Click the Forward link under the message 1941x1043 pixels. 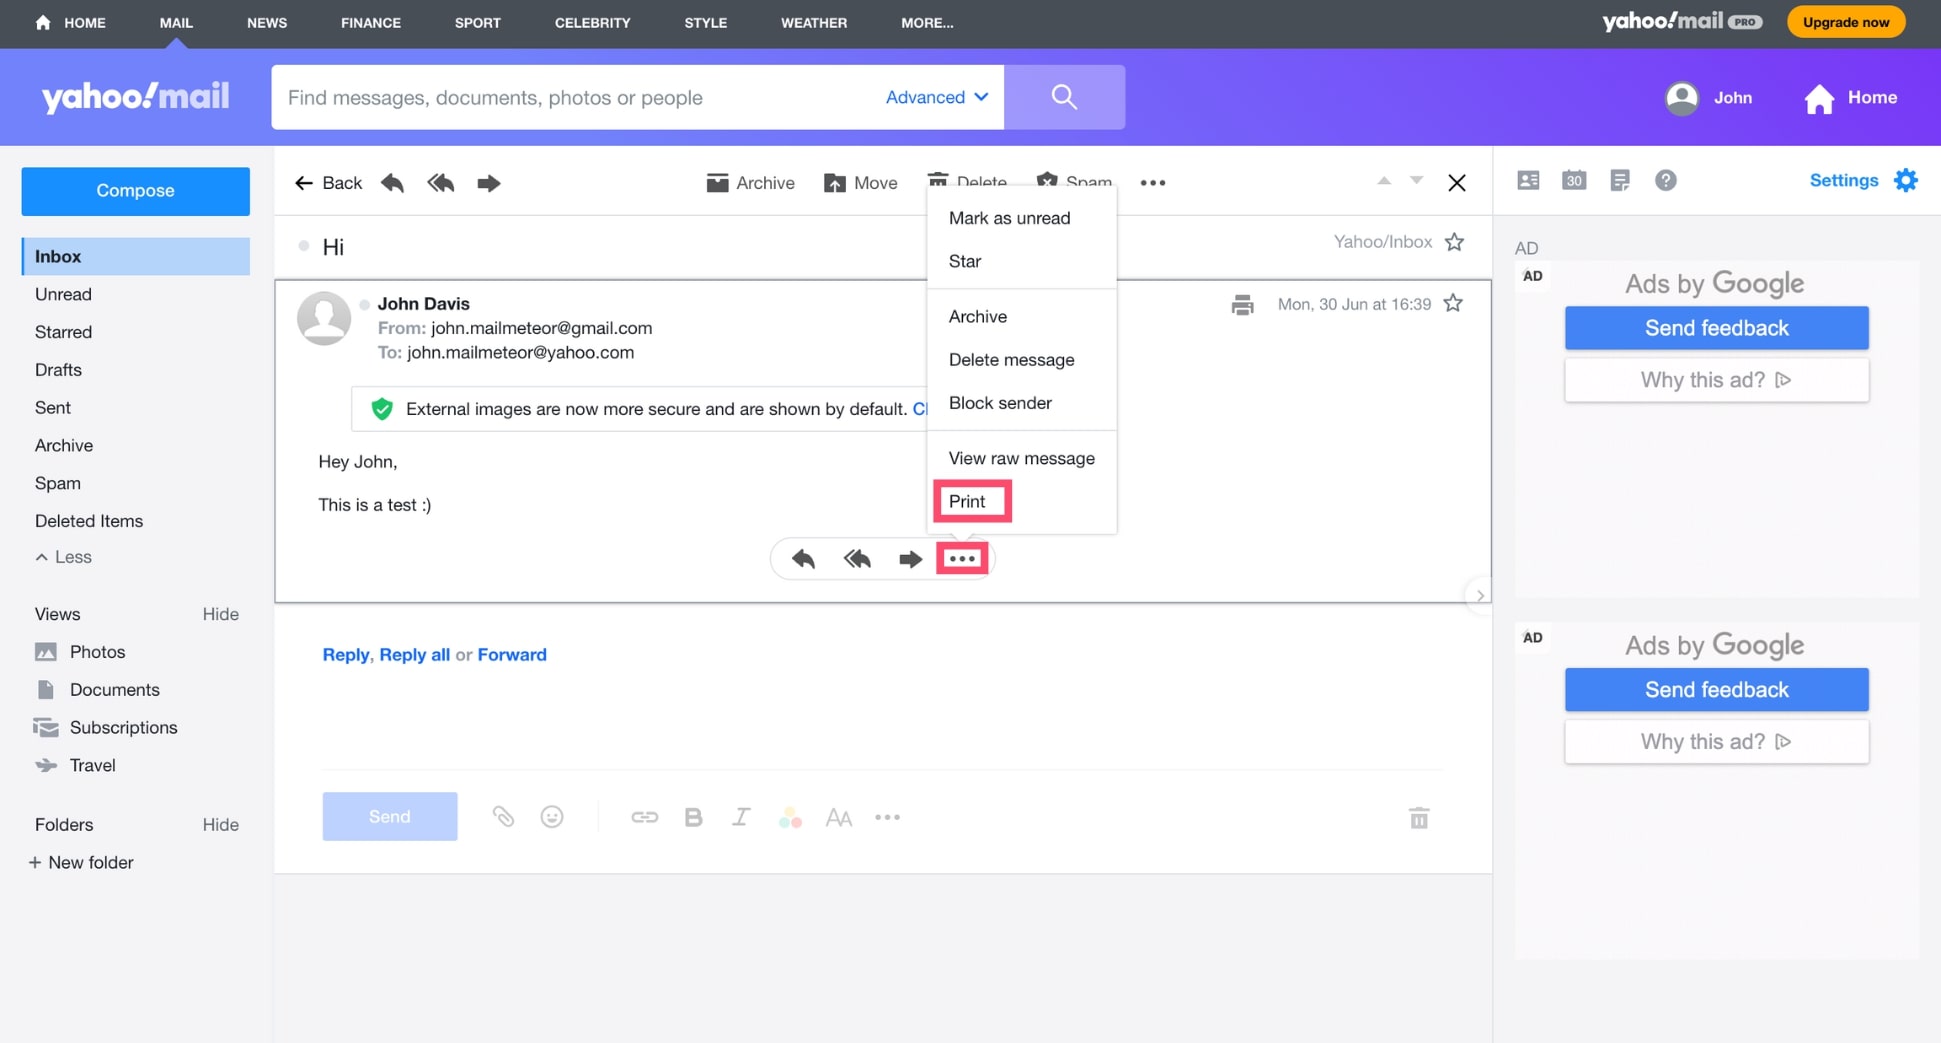[x=512, y=655]
